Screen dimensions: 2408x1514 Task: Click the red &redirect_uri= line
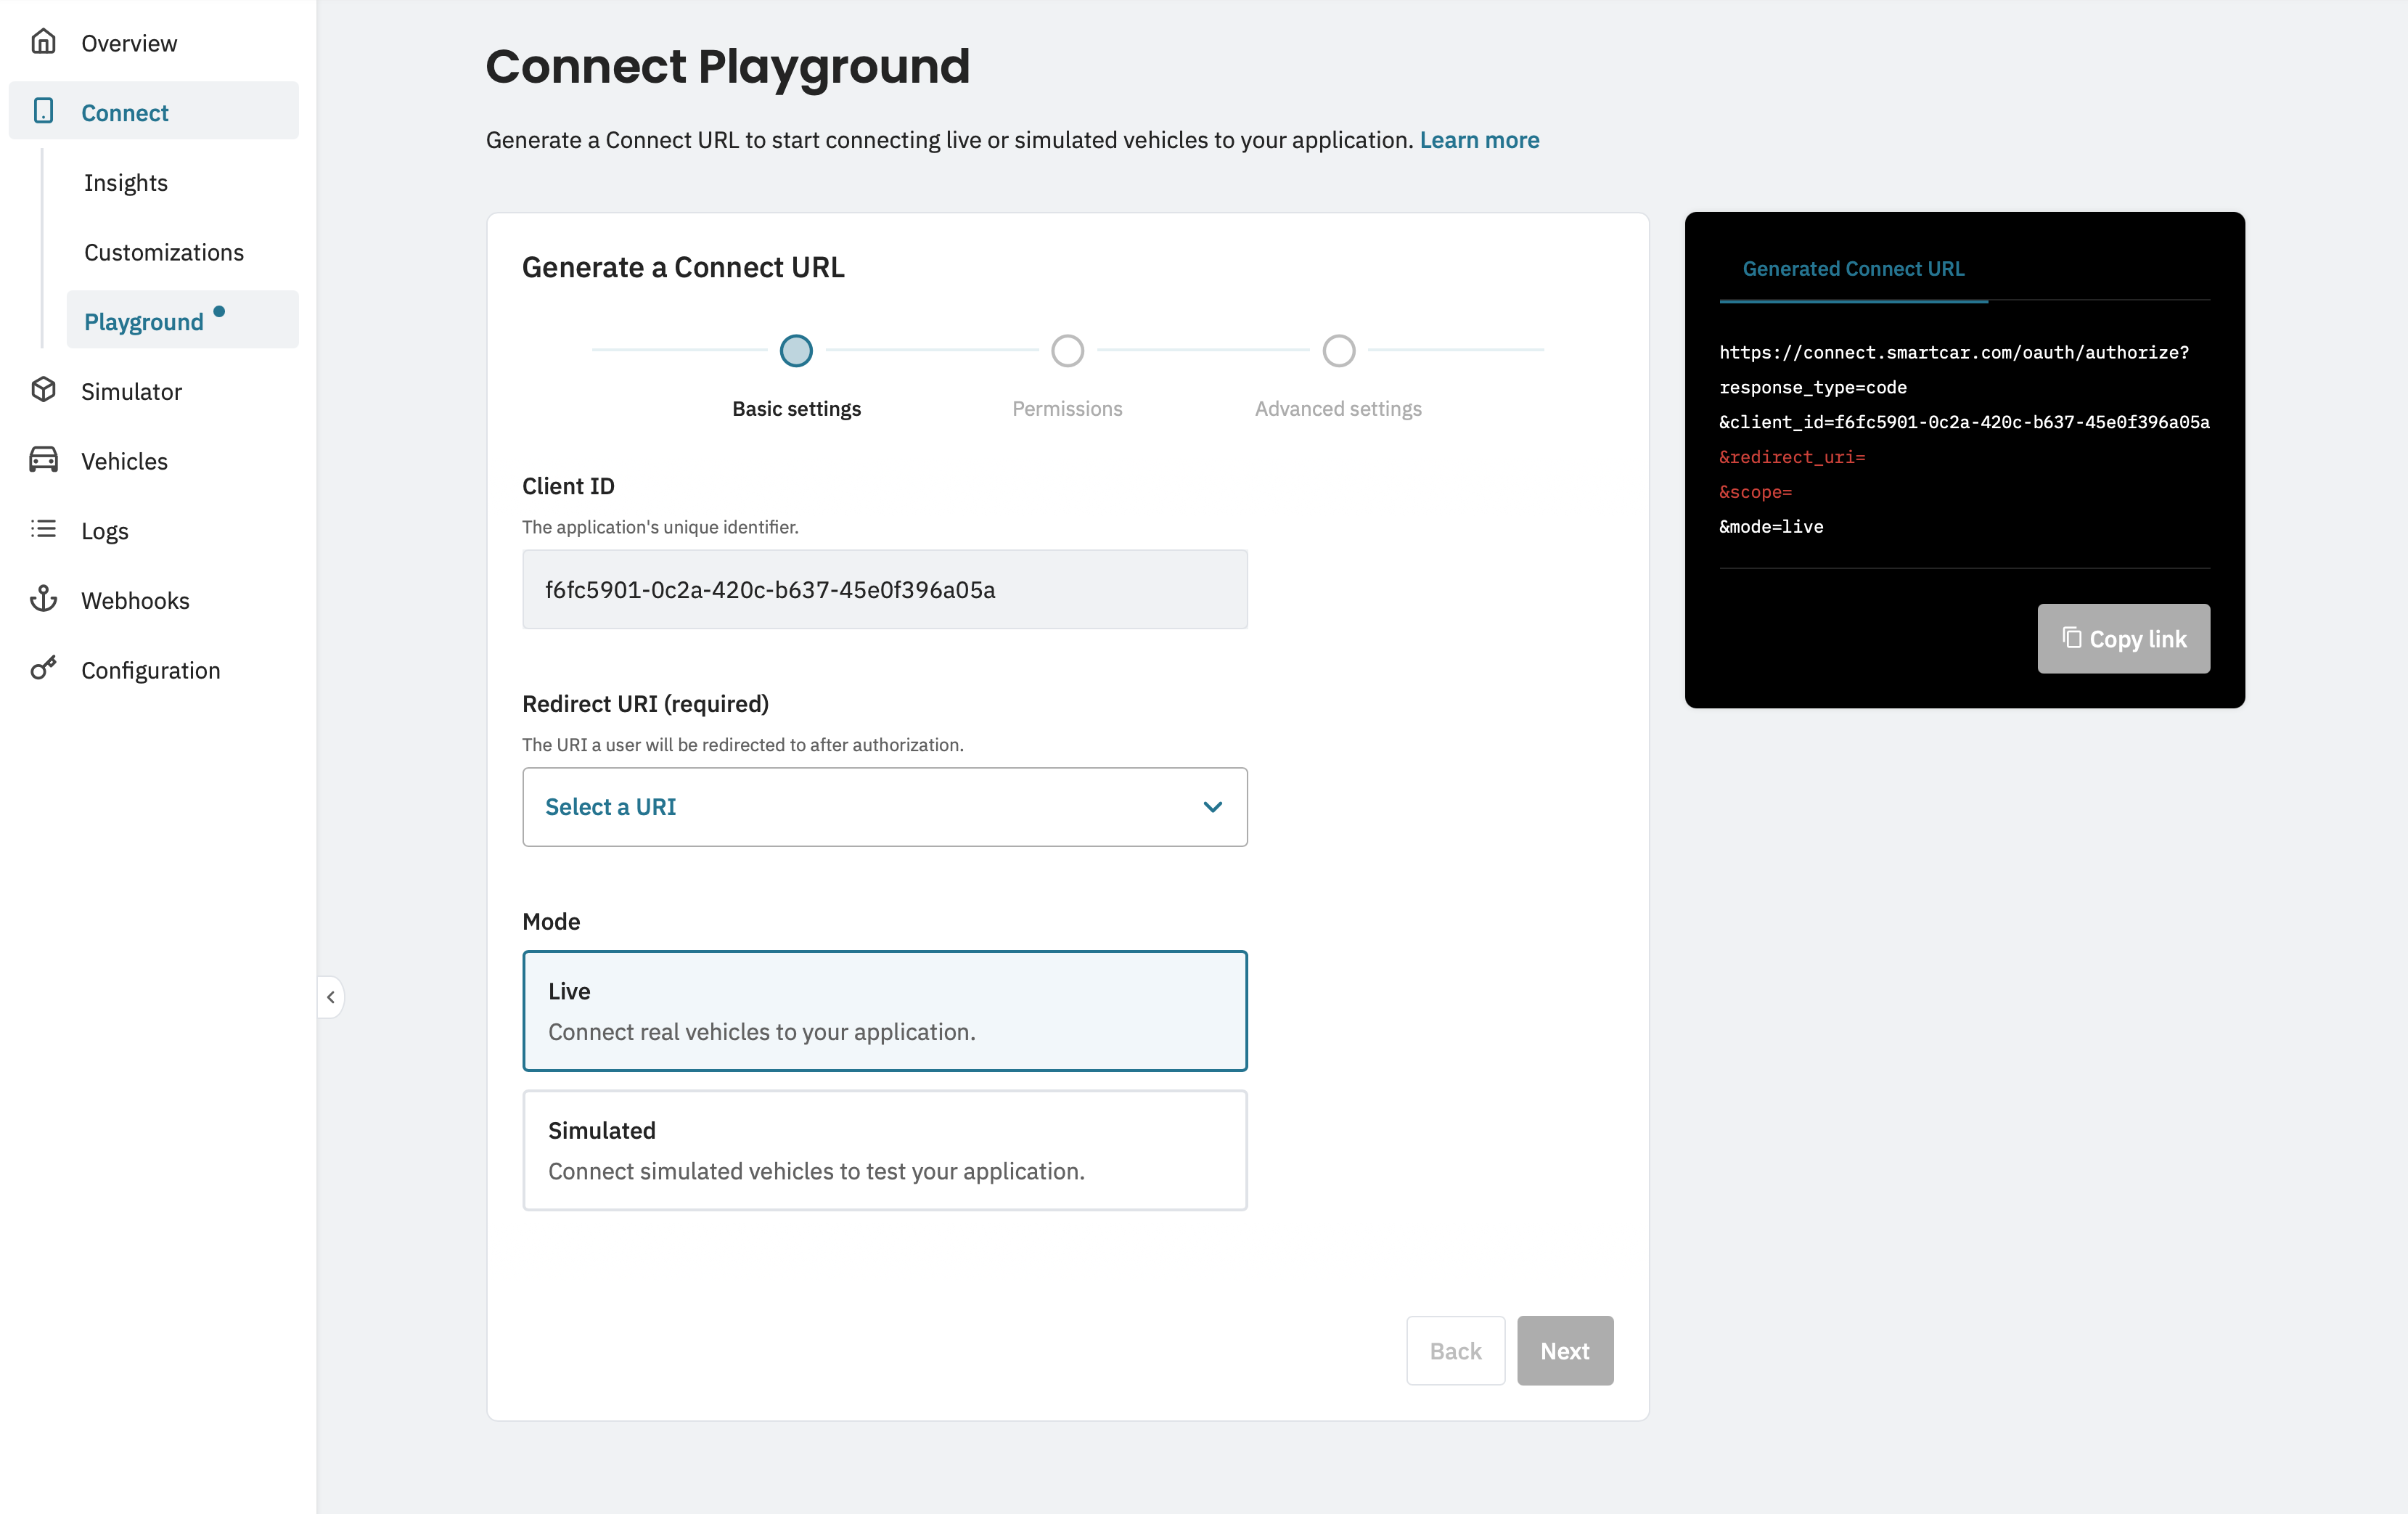(x=1791, y=457)
